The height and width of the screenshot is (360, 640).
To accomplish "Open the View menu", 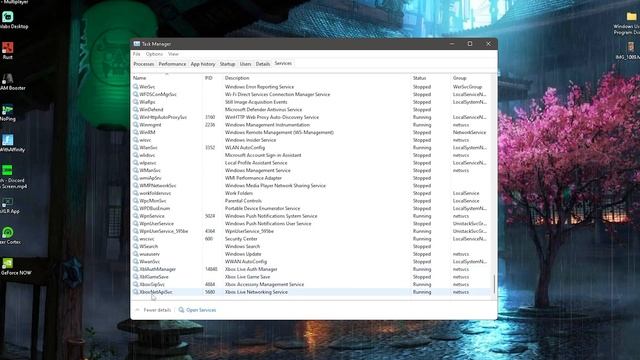I will coord(173,54).
